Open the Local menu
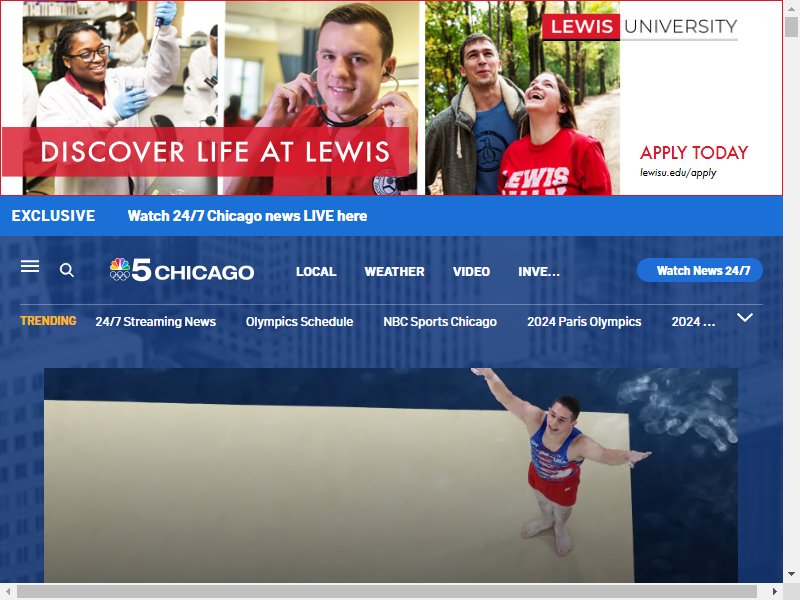This screenshot has height=600, width=800. [316, 271]
